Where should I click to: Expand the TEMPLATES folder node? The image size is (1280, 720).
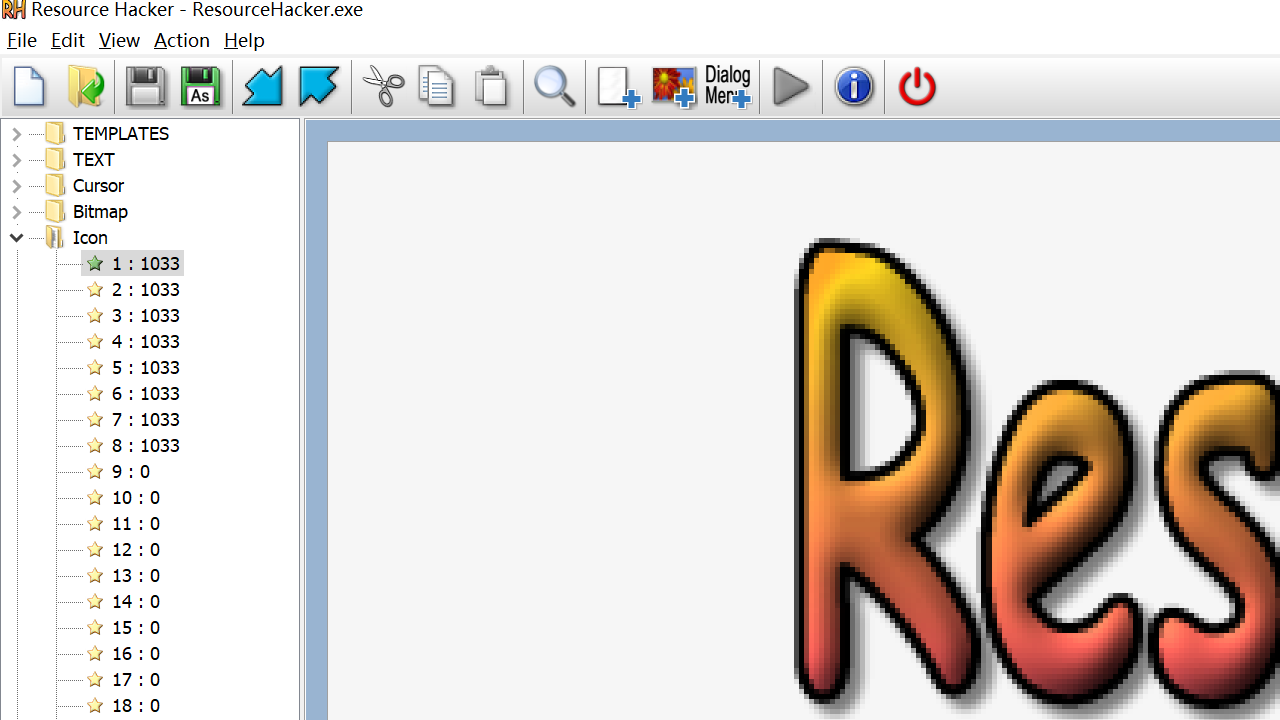[x=17, y=134]
